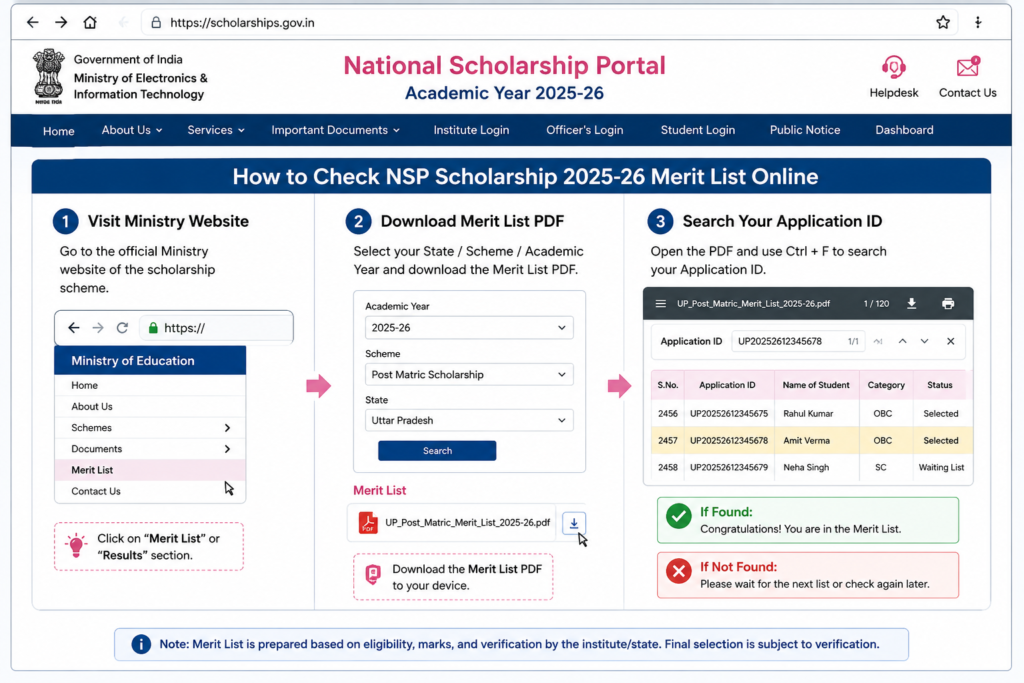Click the red cross icon beside If Not Found
The height and width of the screenshot is (683, 1024).
click(x=679, y=572)
